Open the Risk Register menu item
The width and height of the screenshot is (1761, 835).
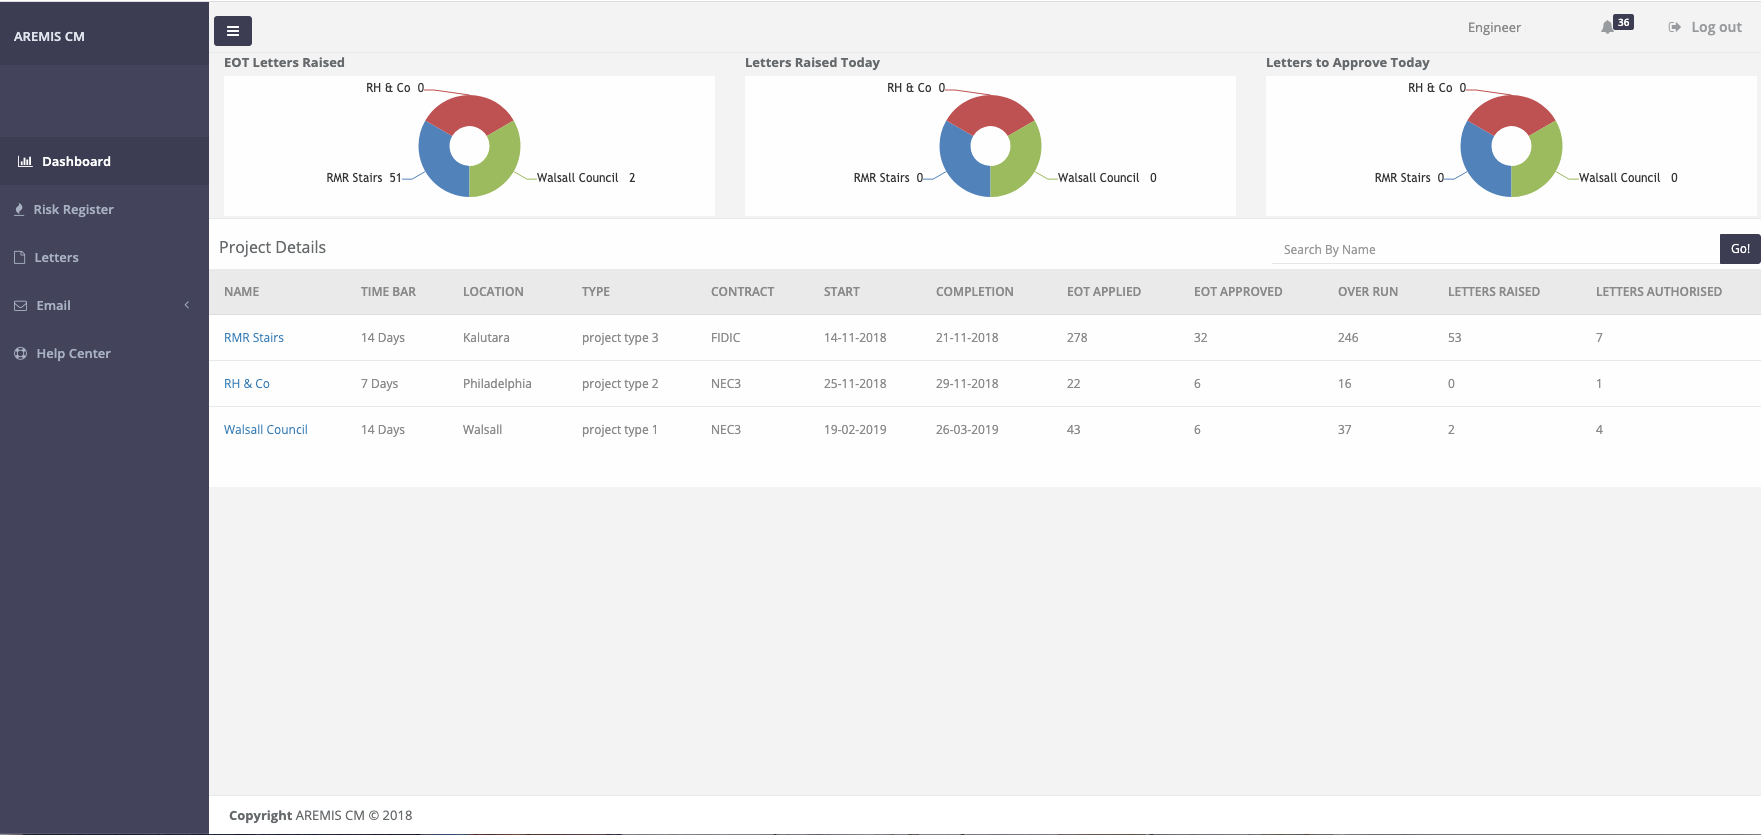coord(73,209)
